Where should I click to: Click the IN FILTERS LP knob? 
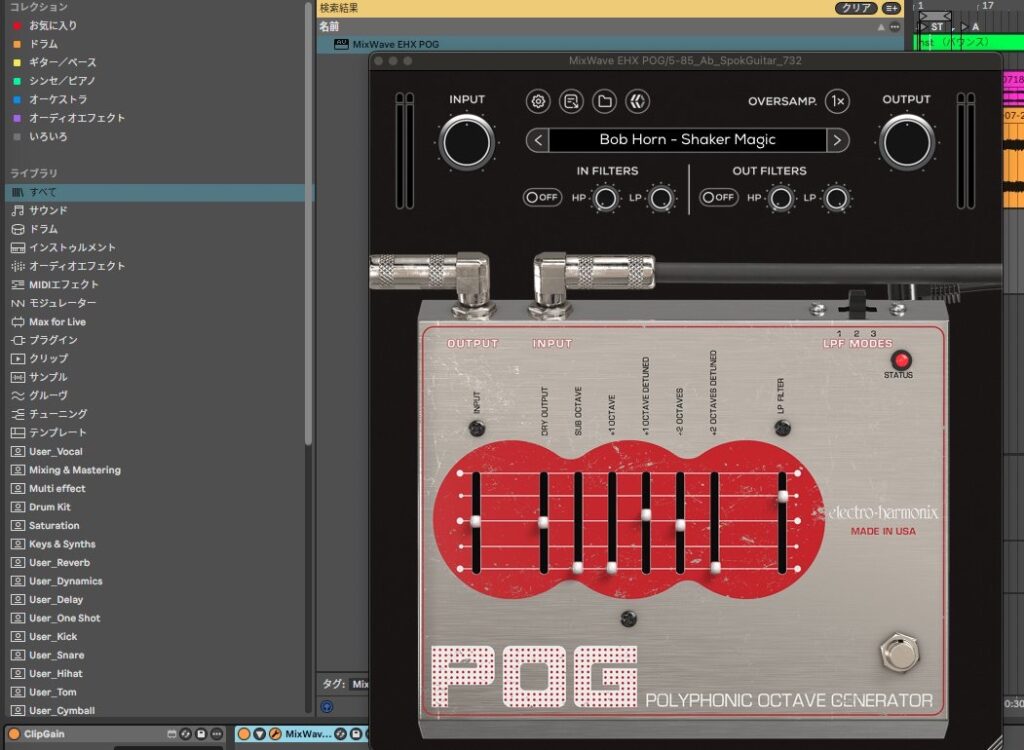(x=661, y=198)
